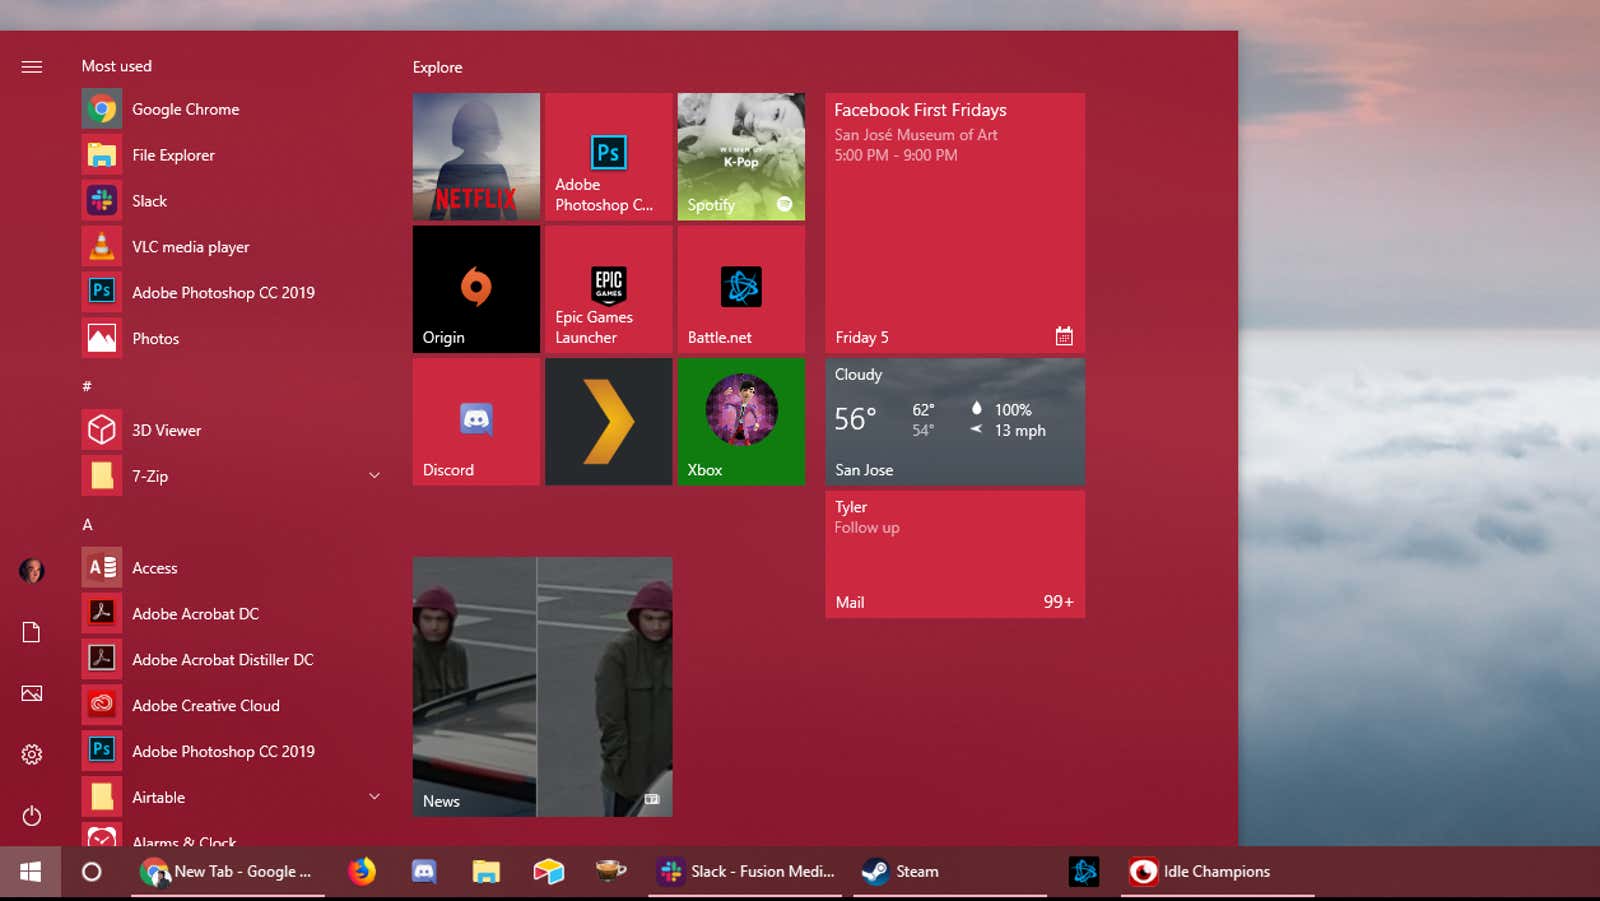
Task: Launch the Battle.net tile
Action: point(741,289)
